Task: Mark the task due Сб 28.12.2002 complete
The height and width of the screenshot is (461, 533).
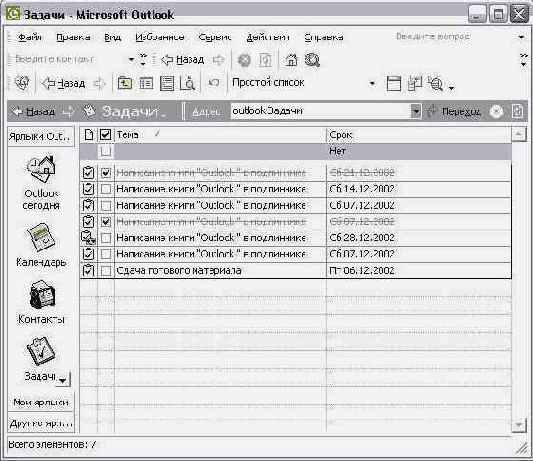Action: pyautogui.click(x=106, y=238)
